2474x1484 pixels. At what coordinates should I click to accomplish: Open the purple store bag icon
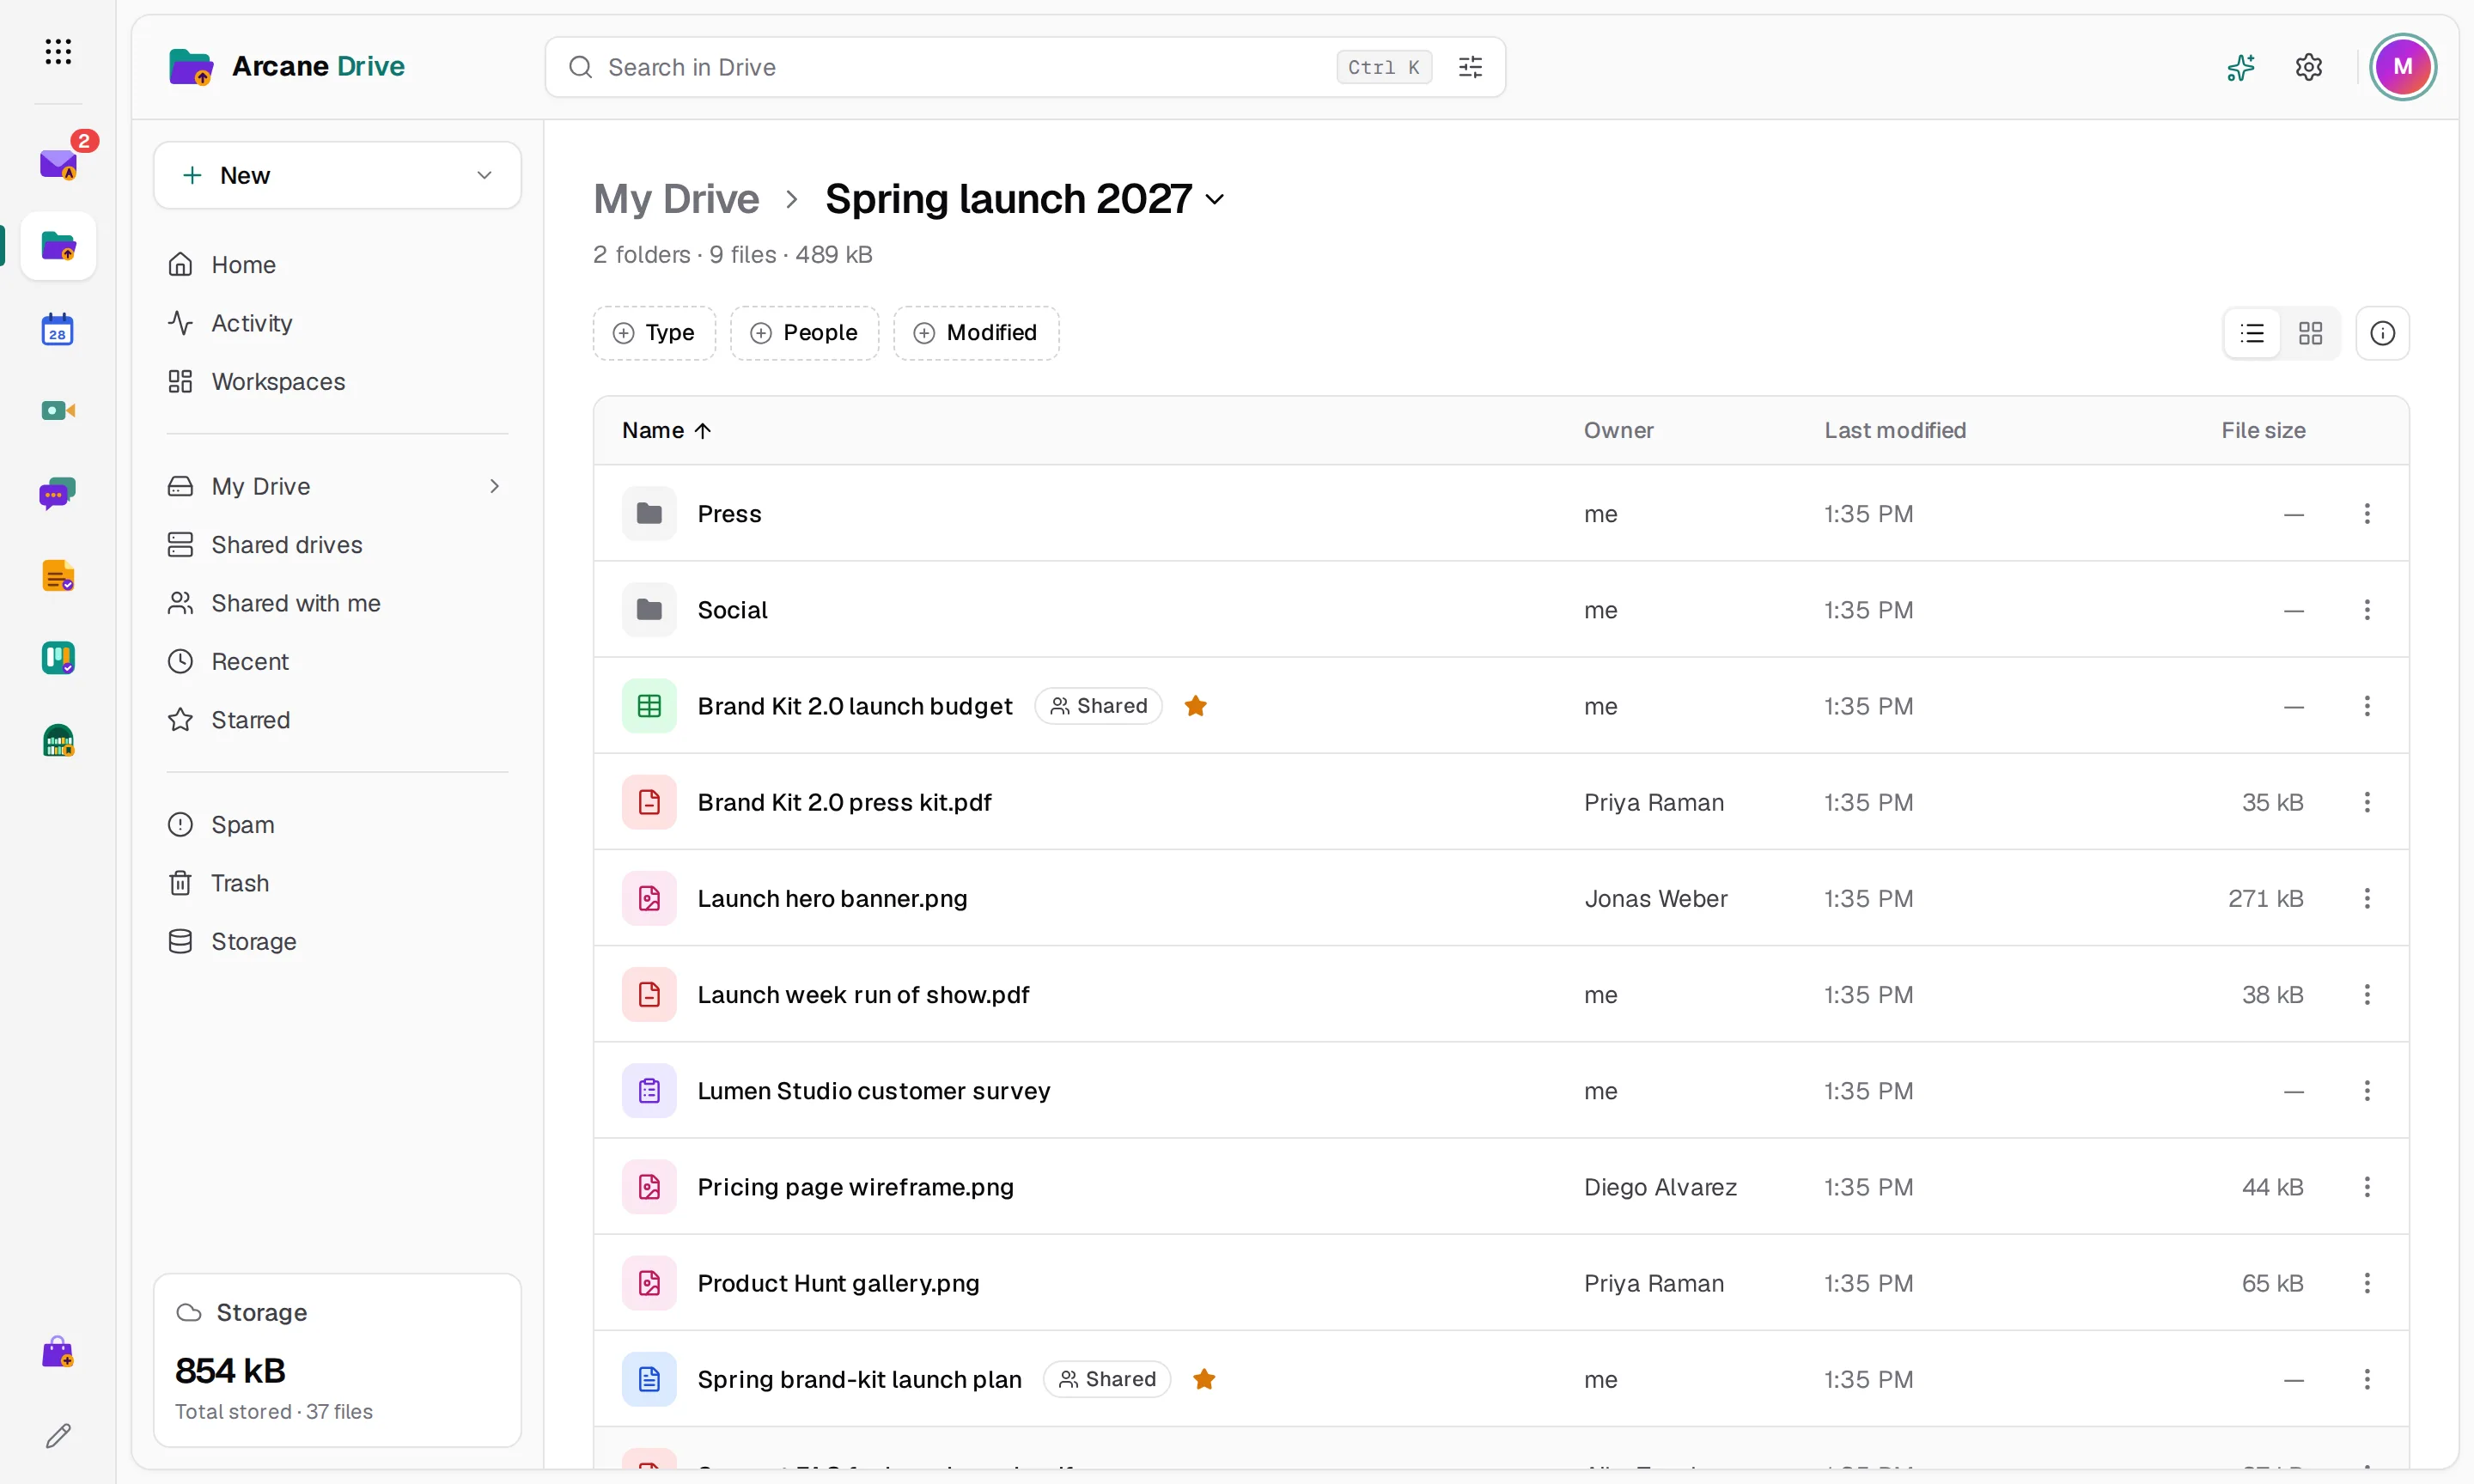pos(58,1353)
